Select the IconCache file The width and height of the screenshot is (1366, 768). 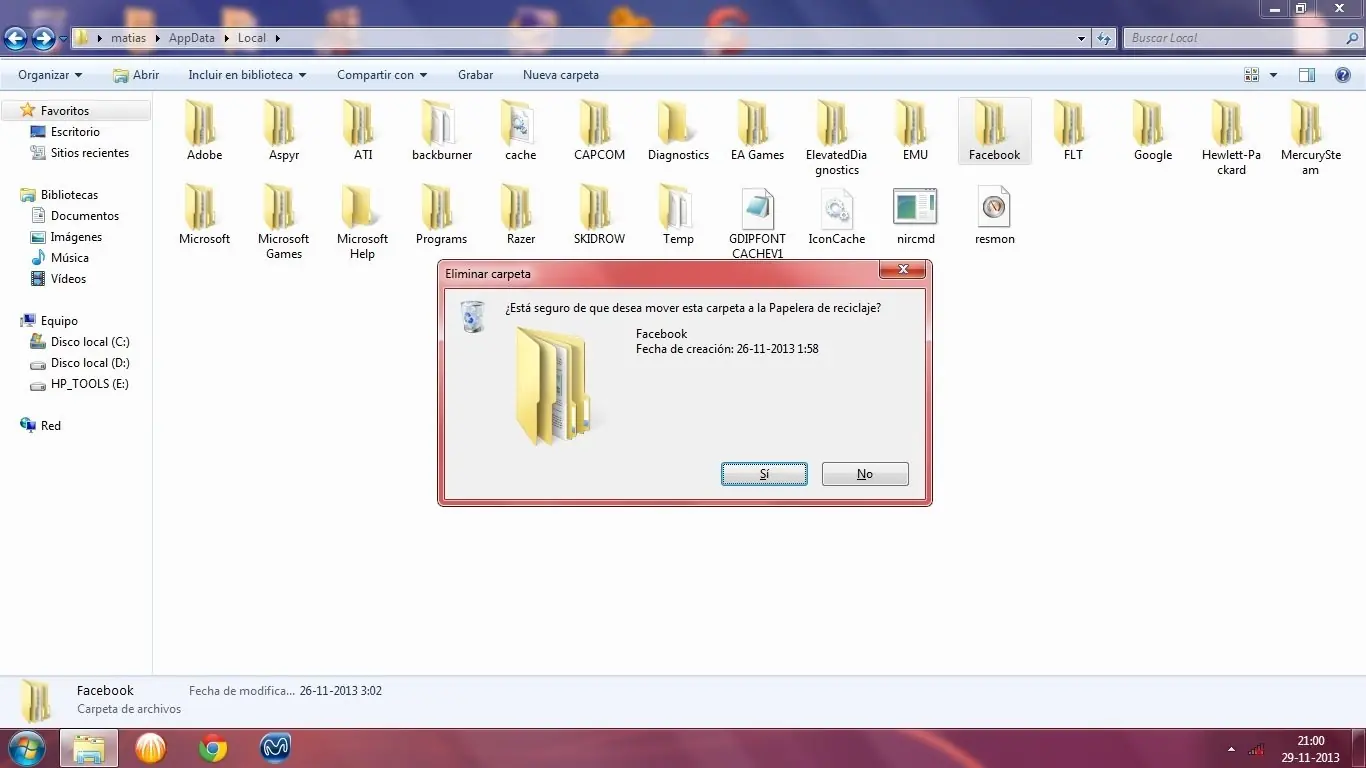click(836, 215)
